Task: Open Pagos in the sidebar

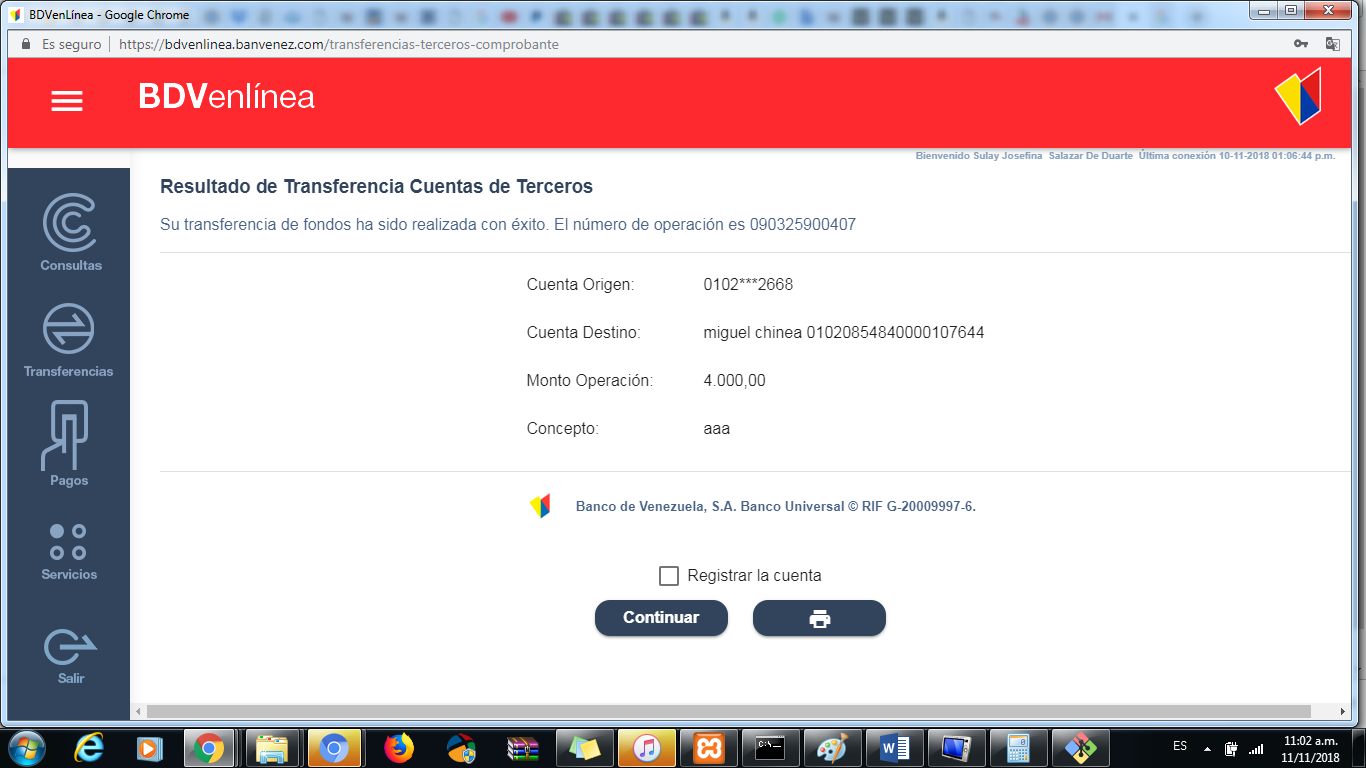Action: click(x=69, y=445)
